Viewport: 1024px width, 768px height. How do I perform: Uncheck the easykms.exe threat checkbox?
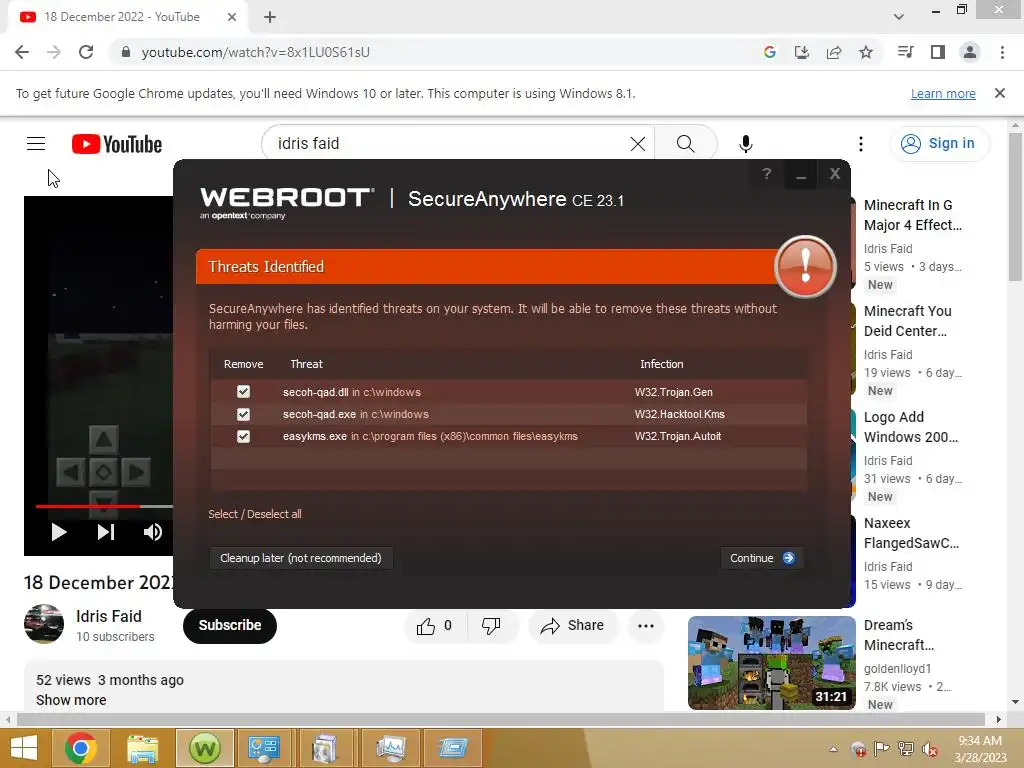click(x=243, y=436)
